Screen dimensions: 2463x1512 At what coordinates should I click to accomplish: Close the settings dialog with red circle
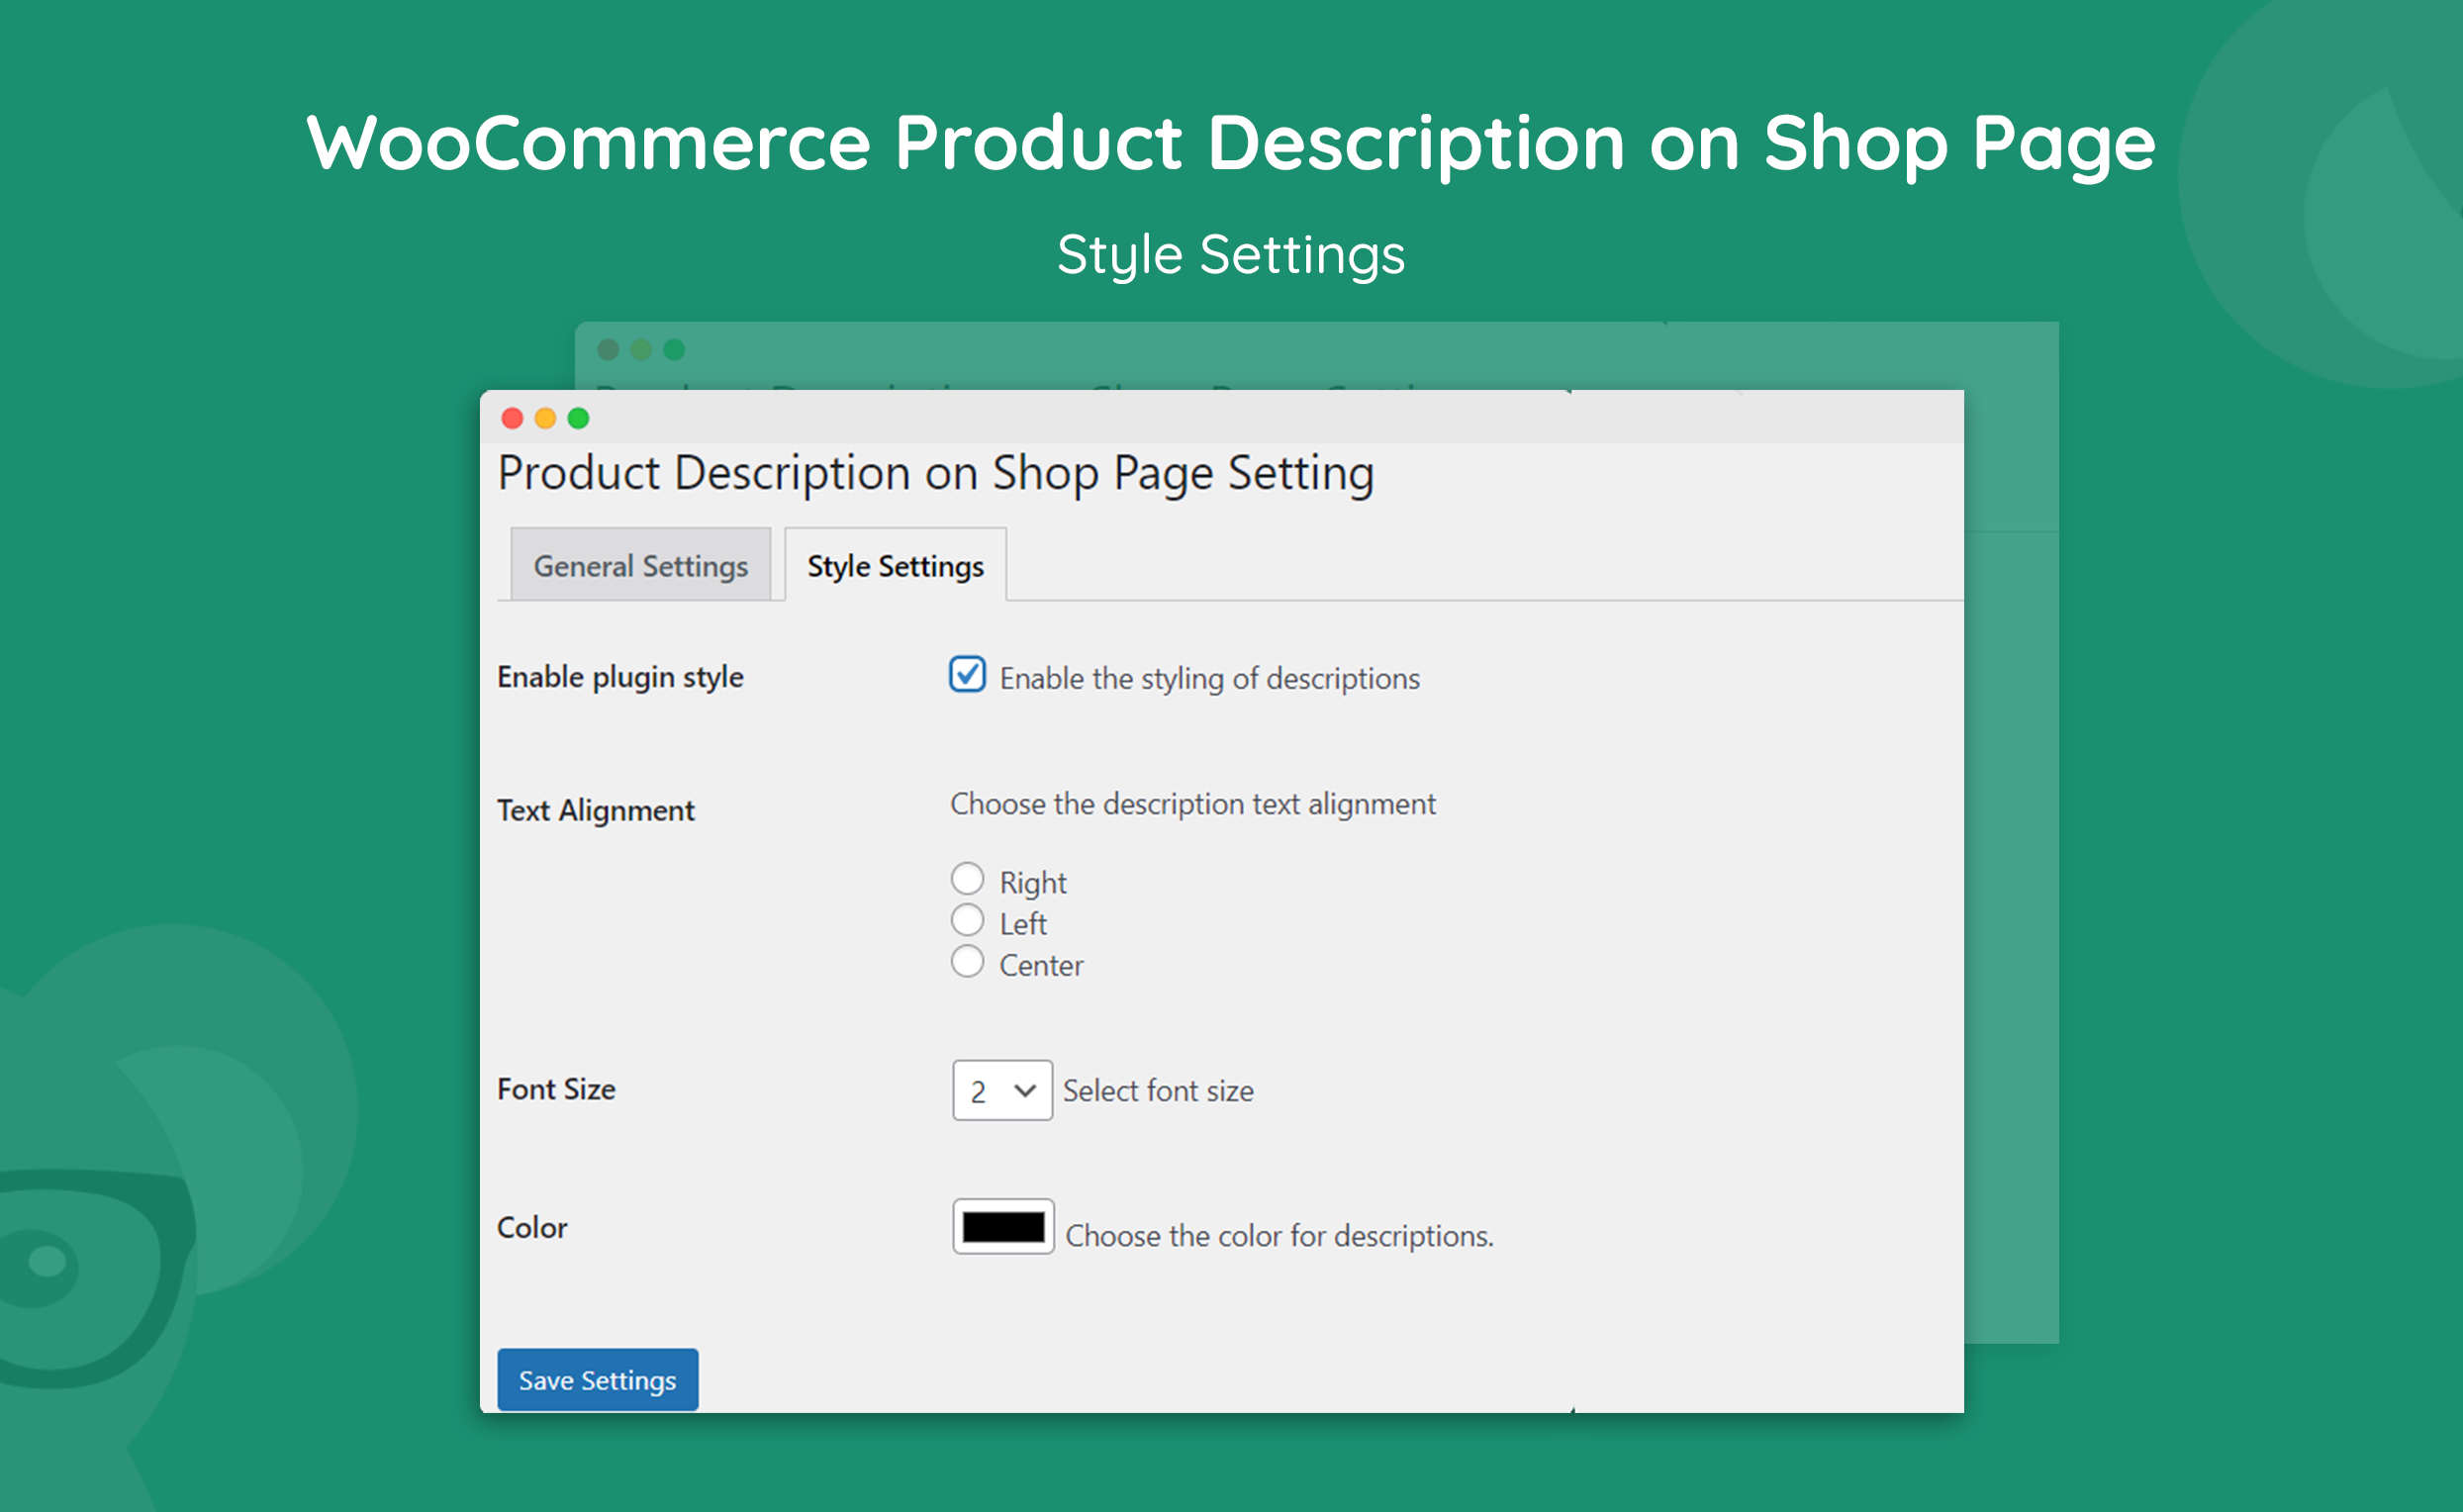point(512,419)
